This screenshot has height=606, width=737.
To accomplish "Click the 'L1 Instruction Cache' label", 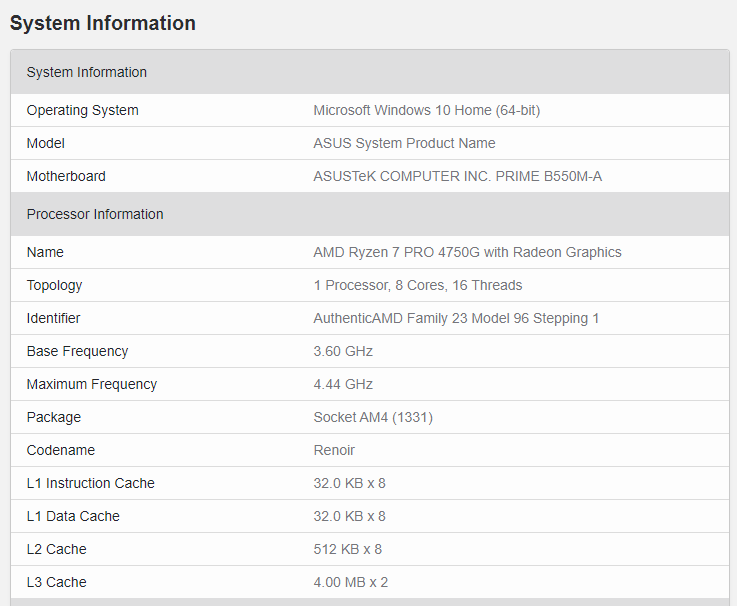I will [91, 483].
